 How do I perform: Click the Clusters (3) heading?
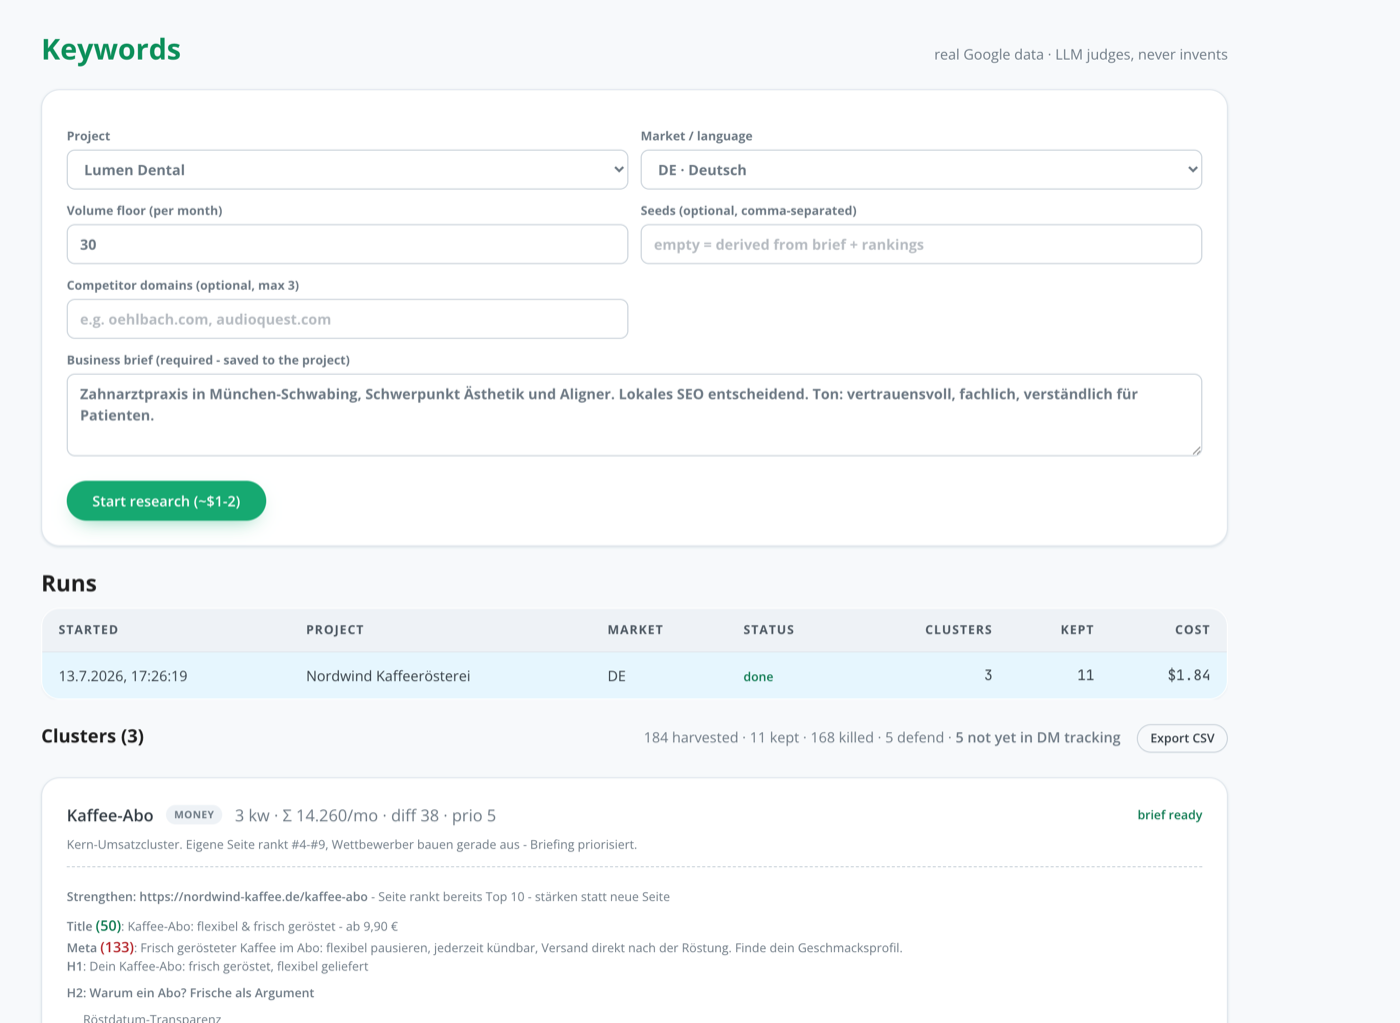tap(93, 736)
